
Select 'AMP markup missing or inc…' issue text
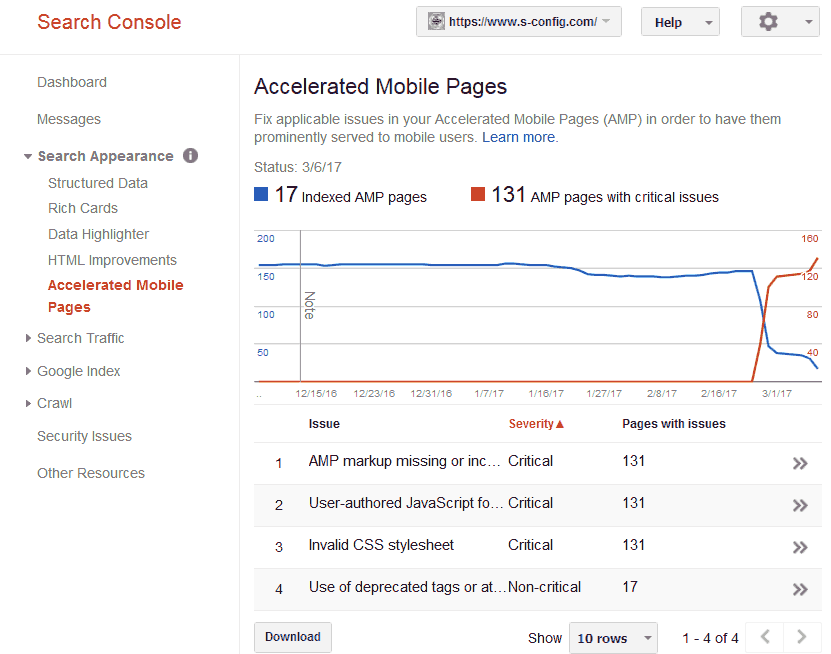point(404,461)
